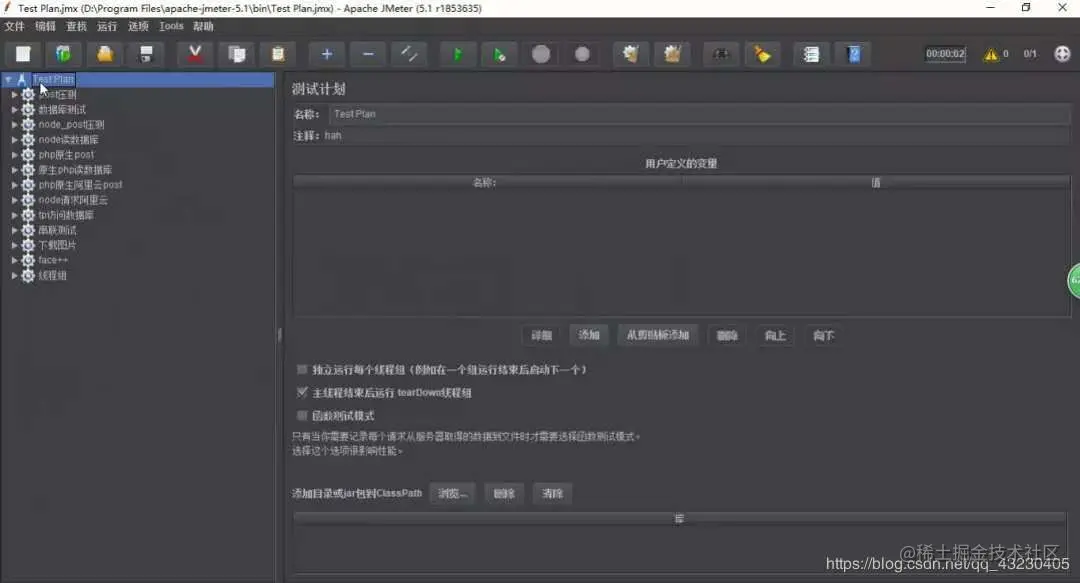Toggle 函数测试模式 checkbox

[302, 416]
